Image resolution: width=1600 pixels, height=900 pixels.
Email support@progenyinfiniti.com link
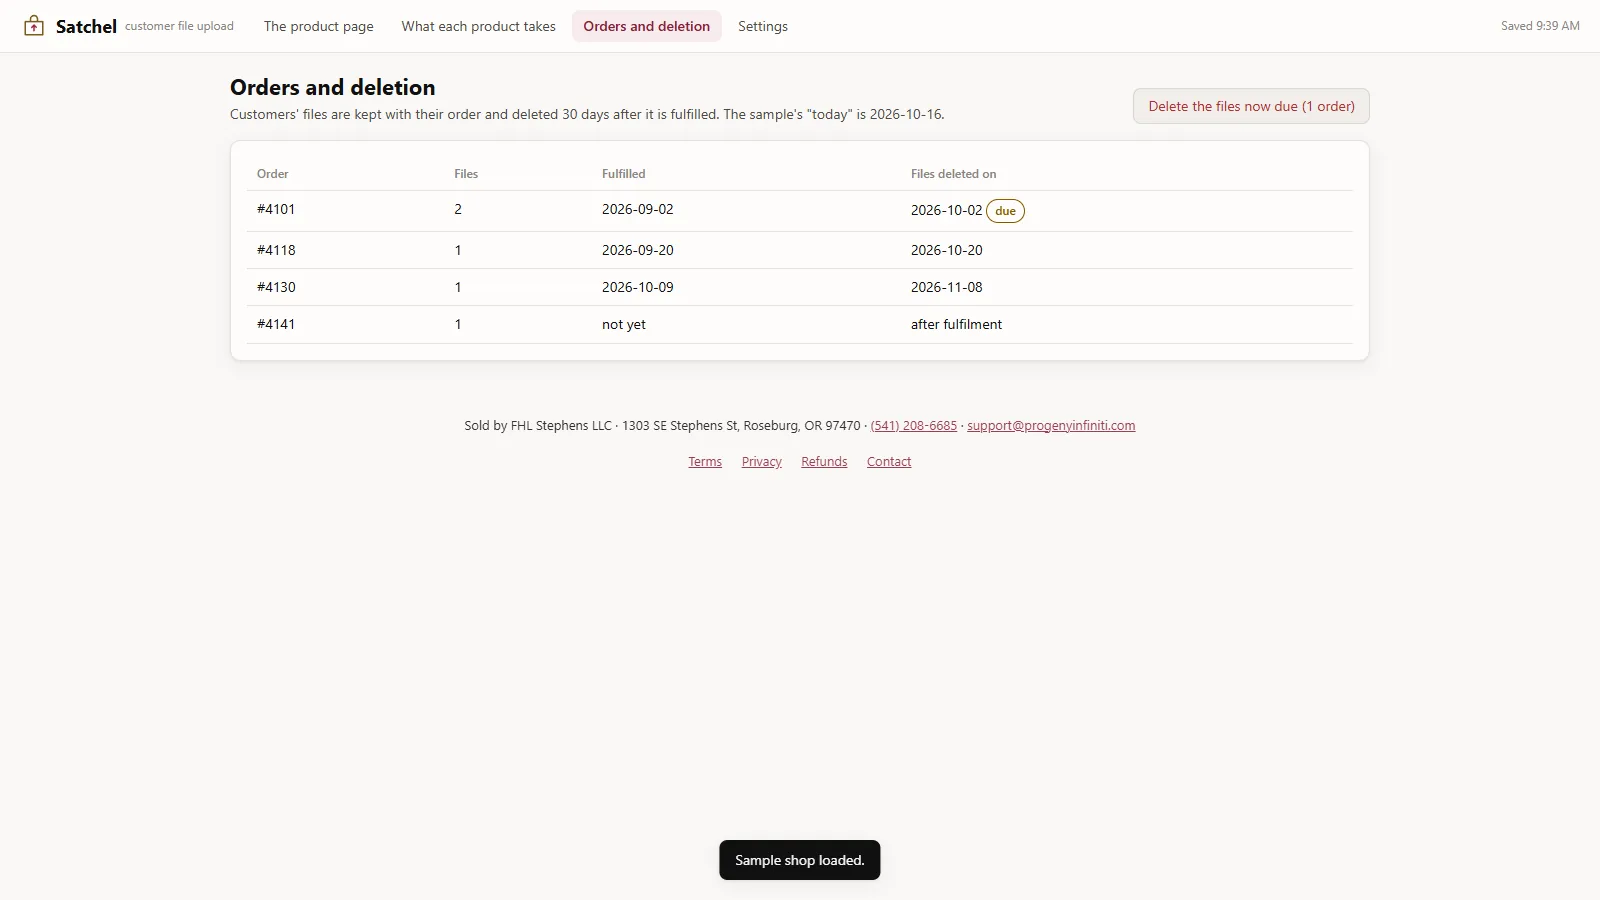point(1051,425)
